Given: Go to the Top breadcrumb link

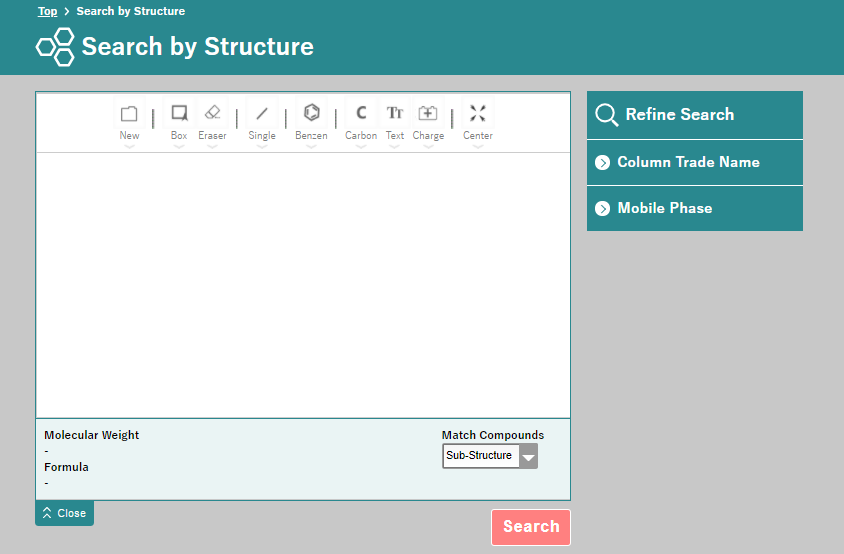Looking at the screenshot, I should point(47,11).
